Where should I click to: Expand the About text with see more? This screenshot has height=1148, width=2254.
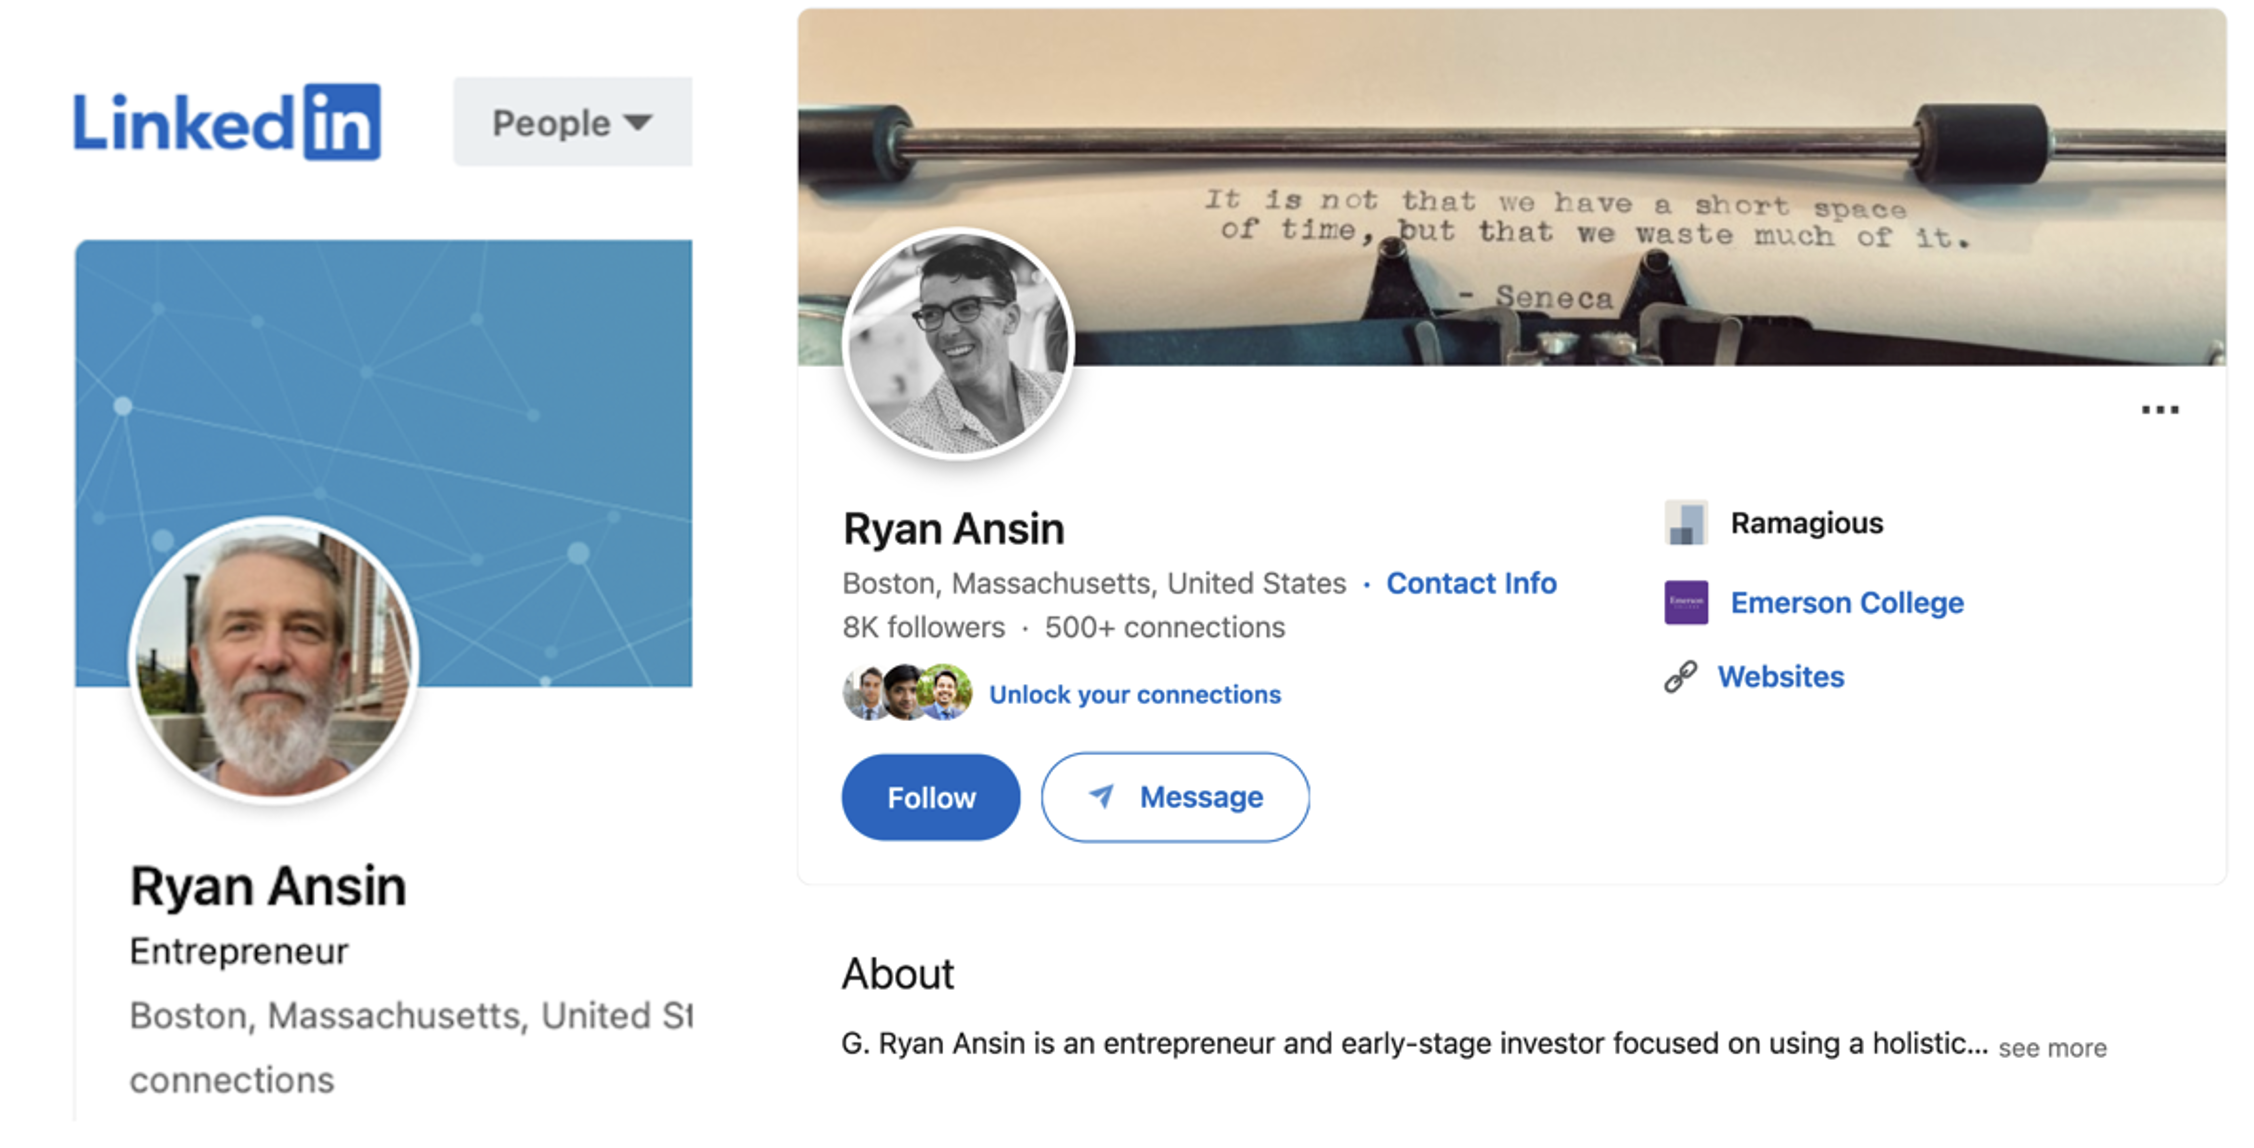[2052, 1048]
